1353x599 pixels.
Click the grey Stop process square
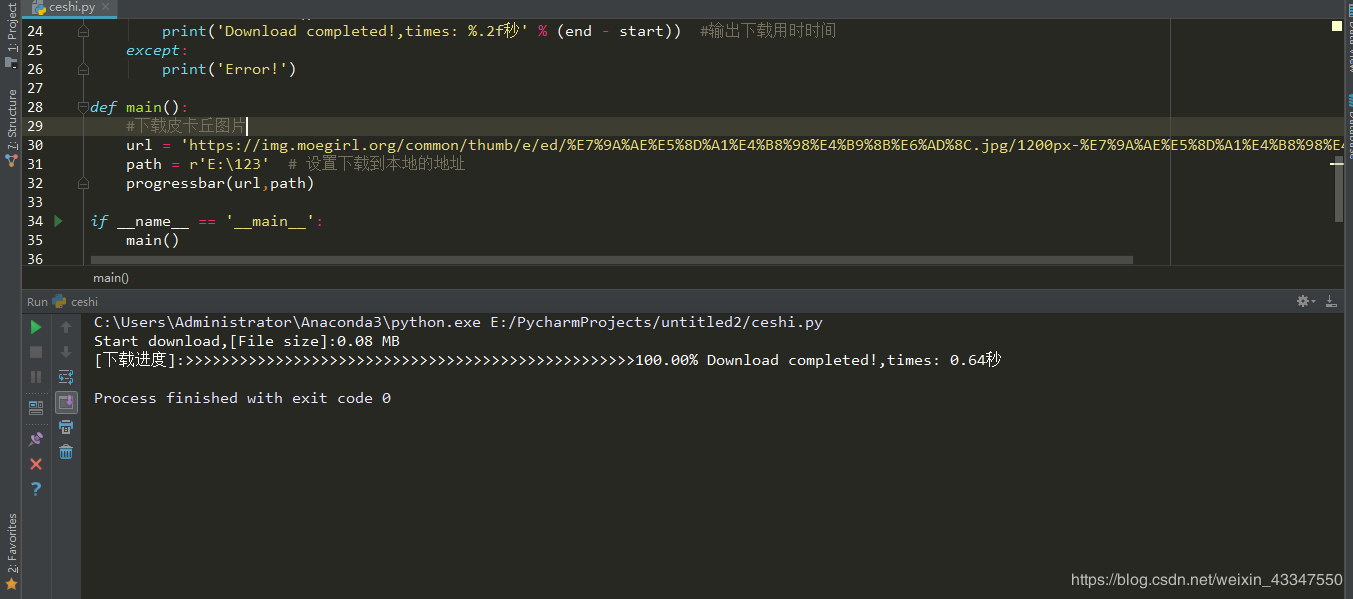36,352
